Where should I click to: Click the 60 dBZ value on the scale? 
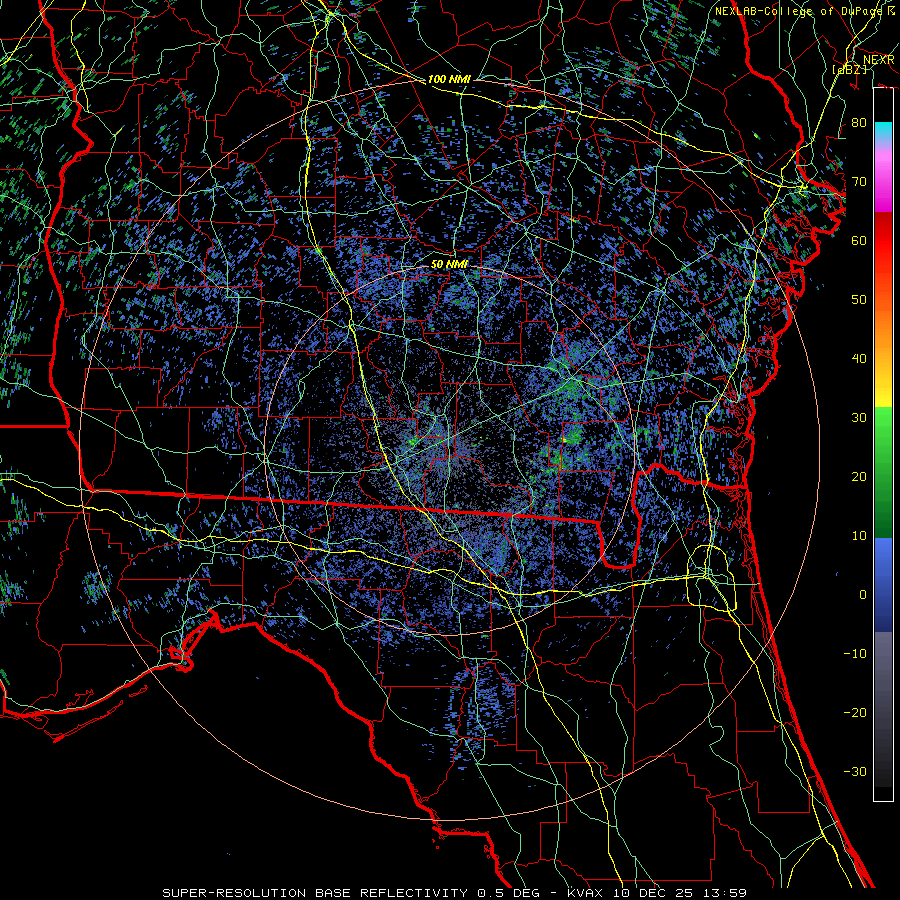tap(859, 241)
